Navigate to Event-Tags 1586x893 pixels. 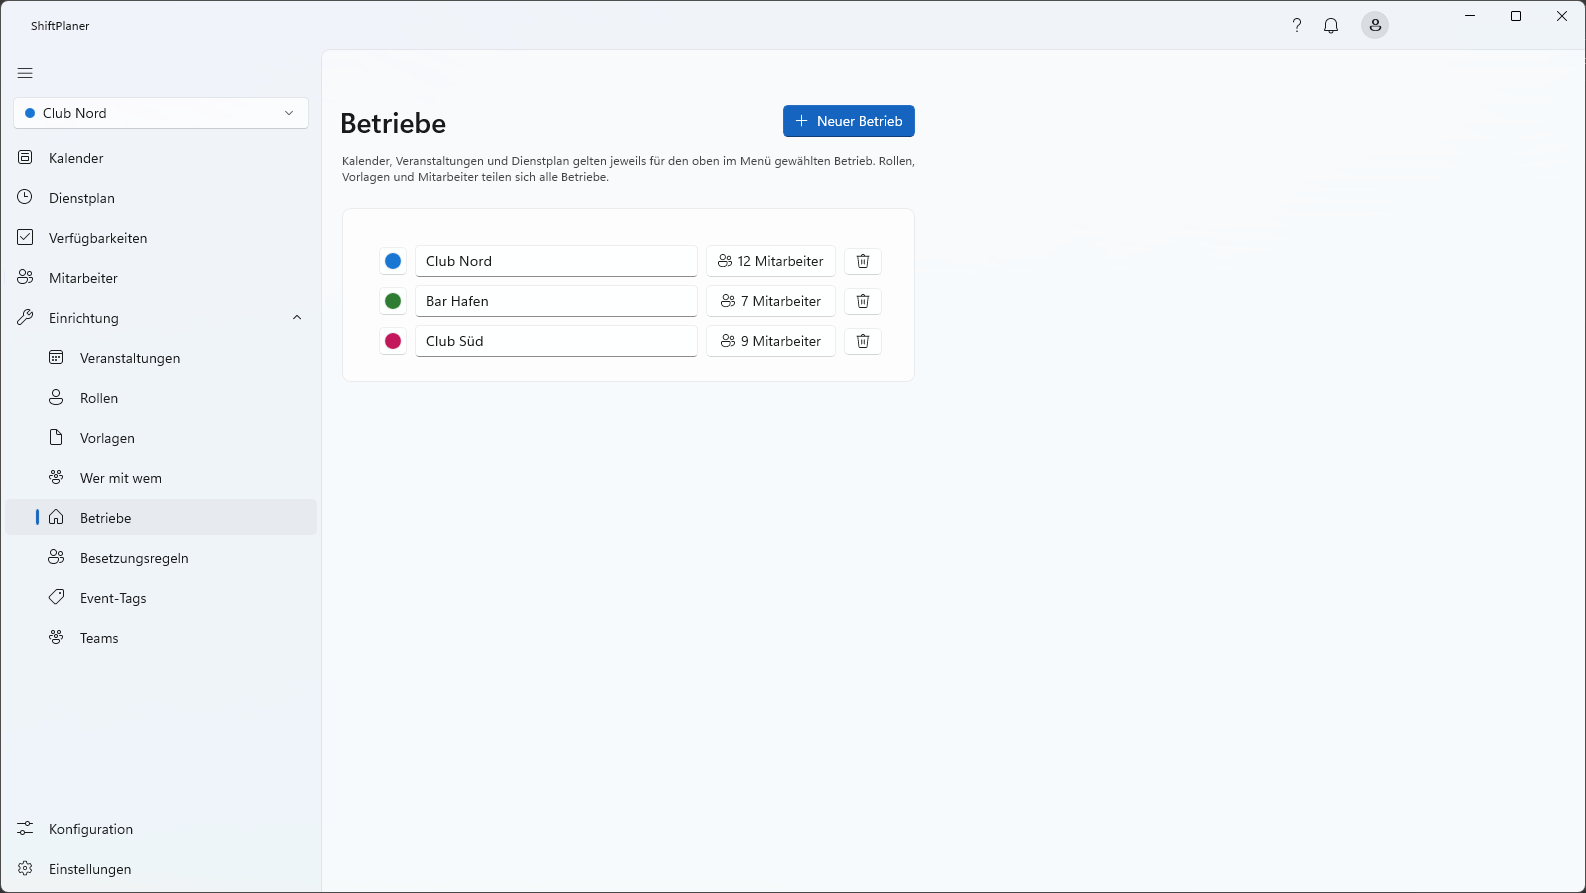point(161,598)
